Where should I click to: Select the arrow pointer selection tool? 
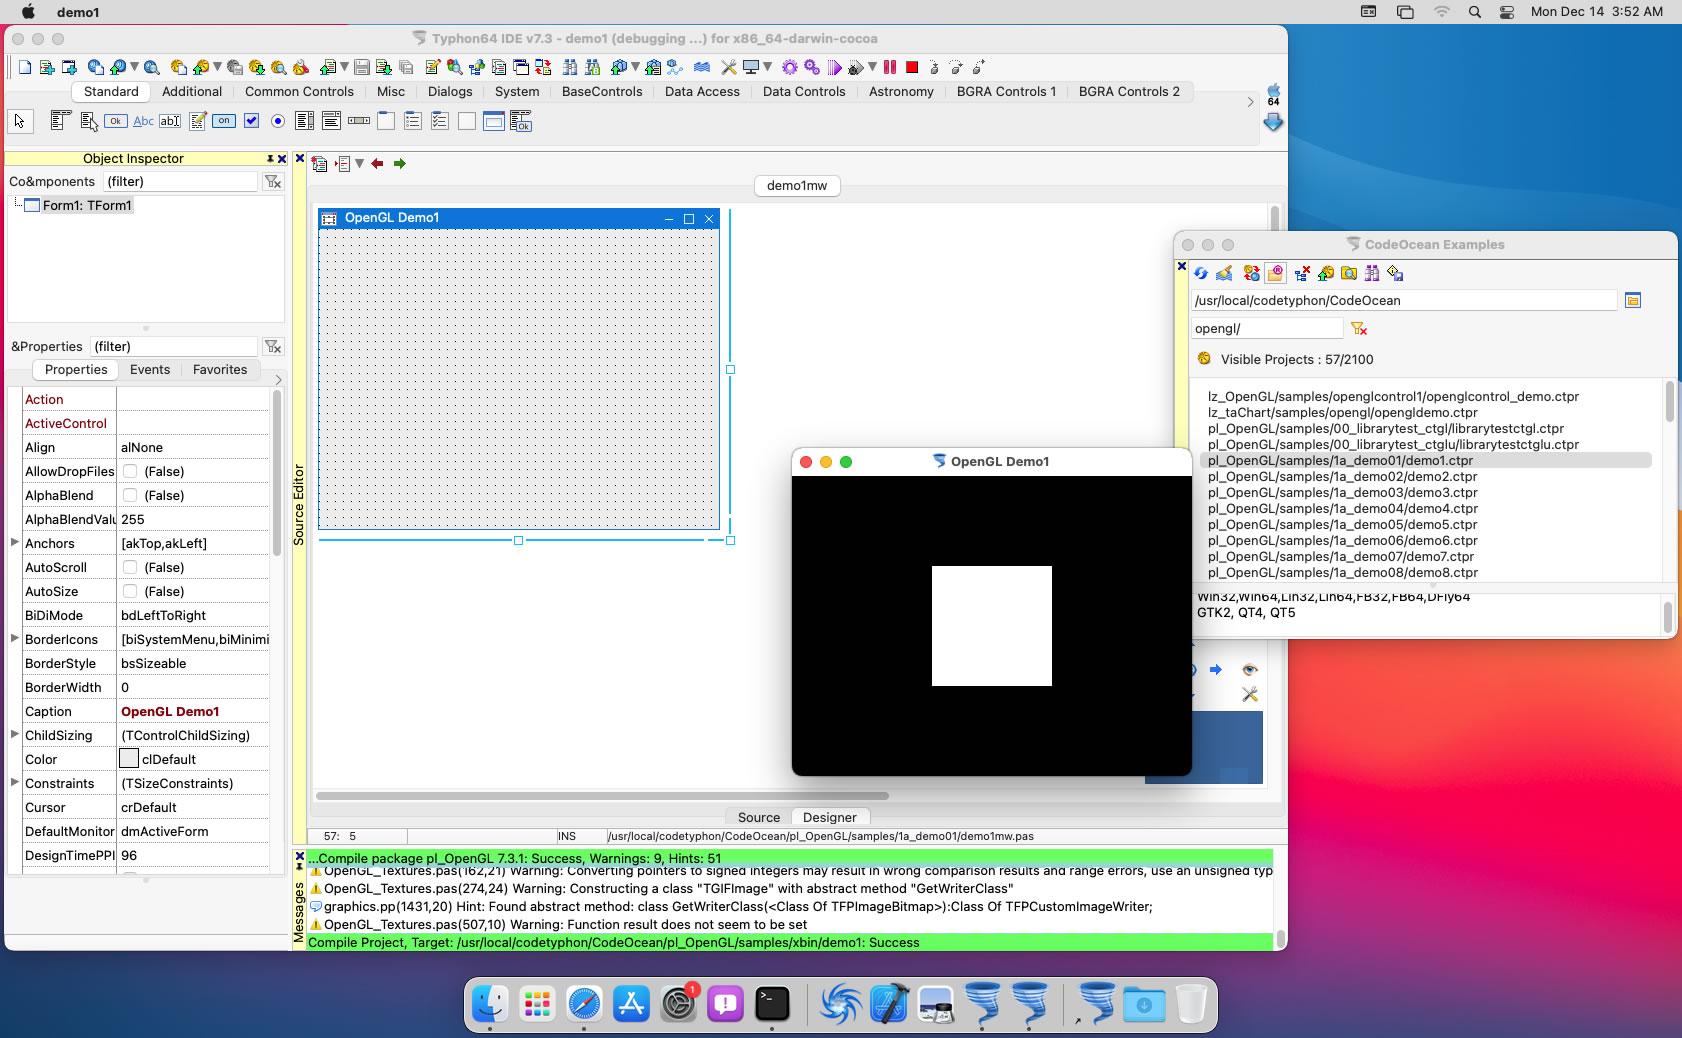point(19,121)
